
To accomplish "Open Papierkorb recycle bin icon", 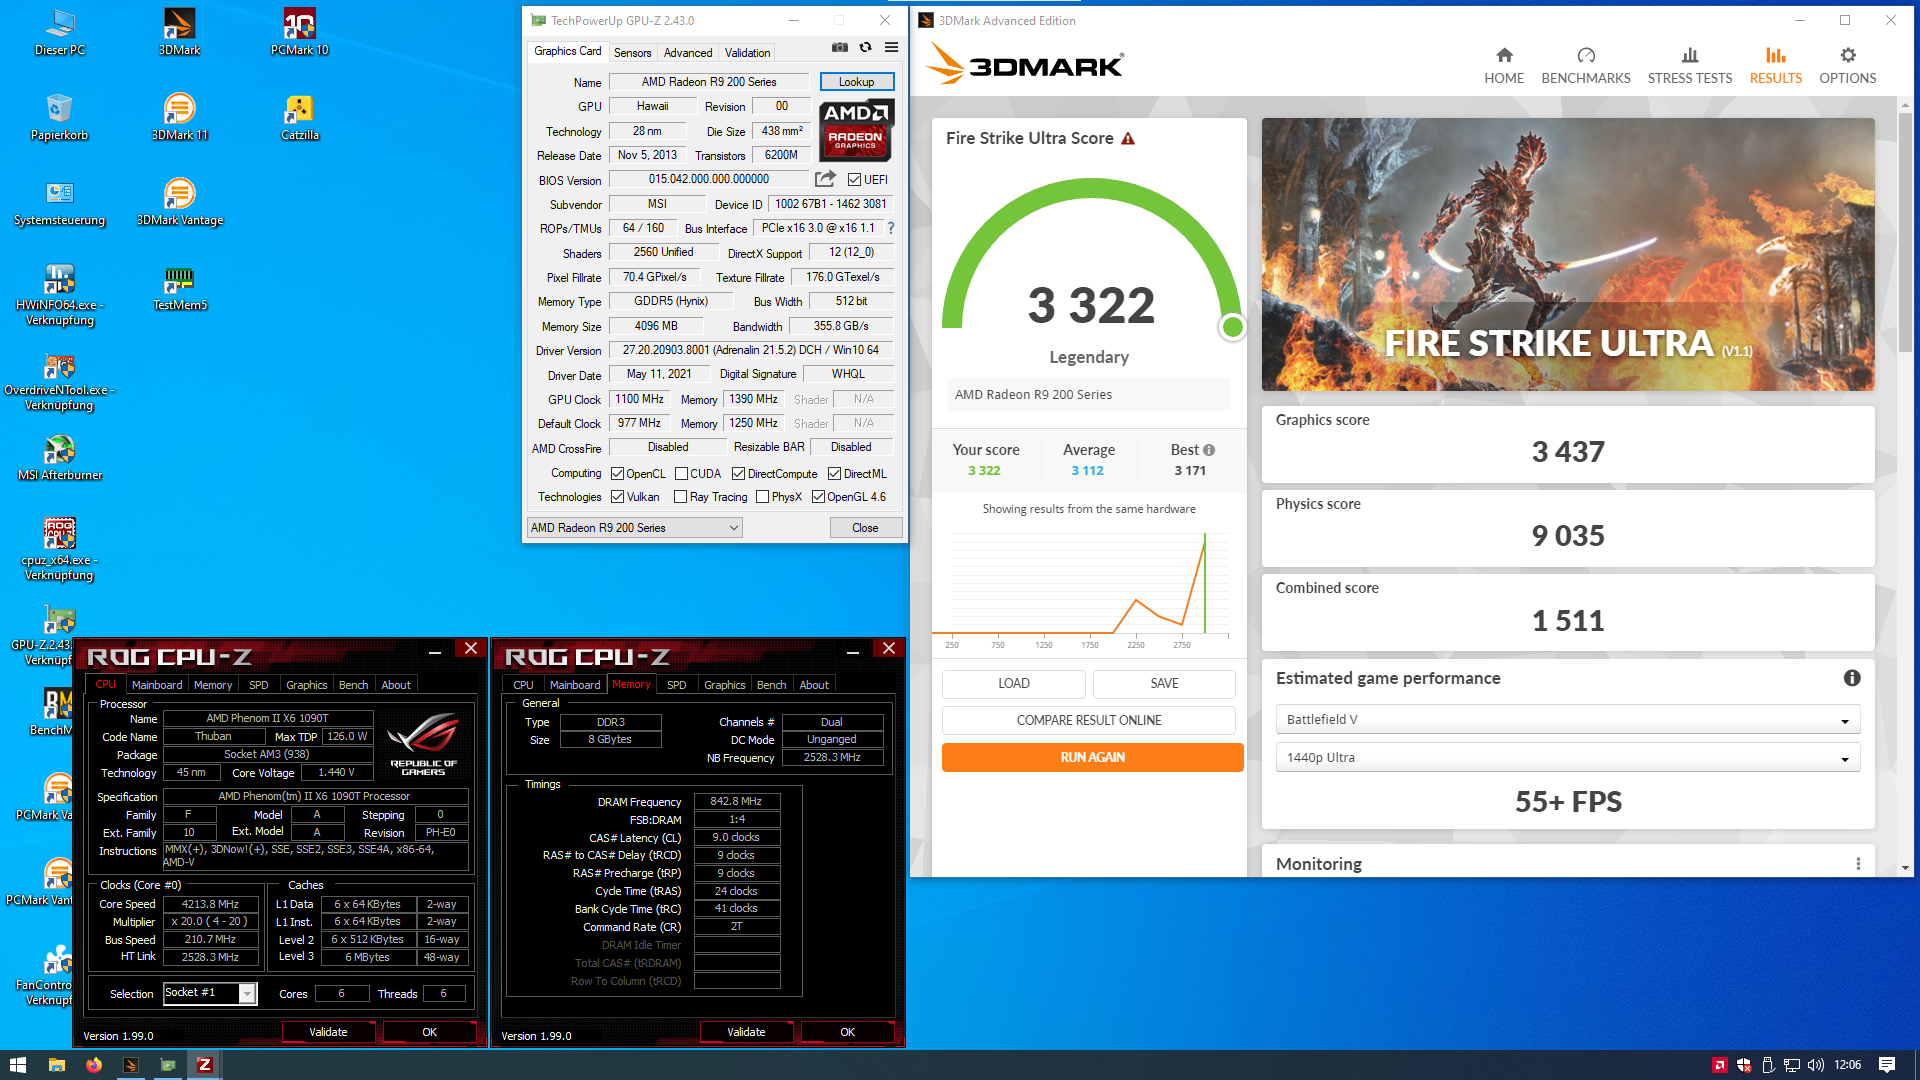I will point(59,117).
